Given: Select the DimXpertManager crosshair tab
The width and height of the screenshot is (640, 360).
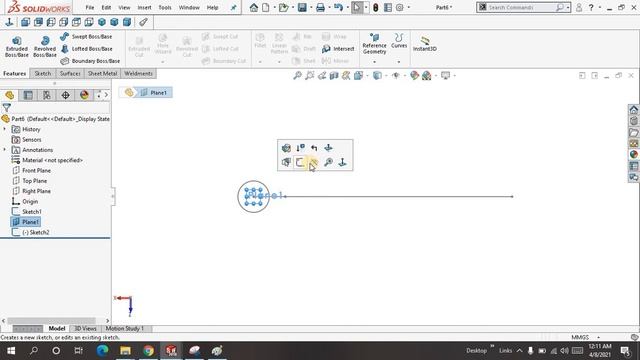Looking at the screenshot, I should tap(65, 95).
